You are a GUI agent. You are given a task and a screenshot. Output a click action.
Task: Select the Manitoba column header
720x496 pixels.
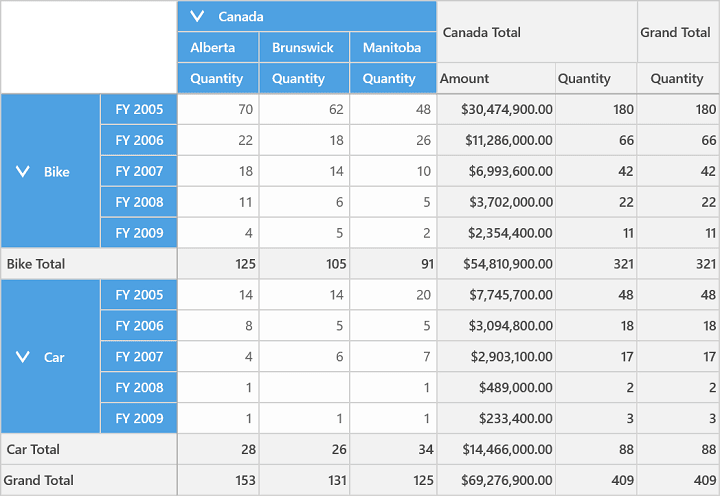click(393, 47)
